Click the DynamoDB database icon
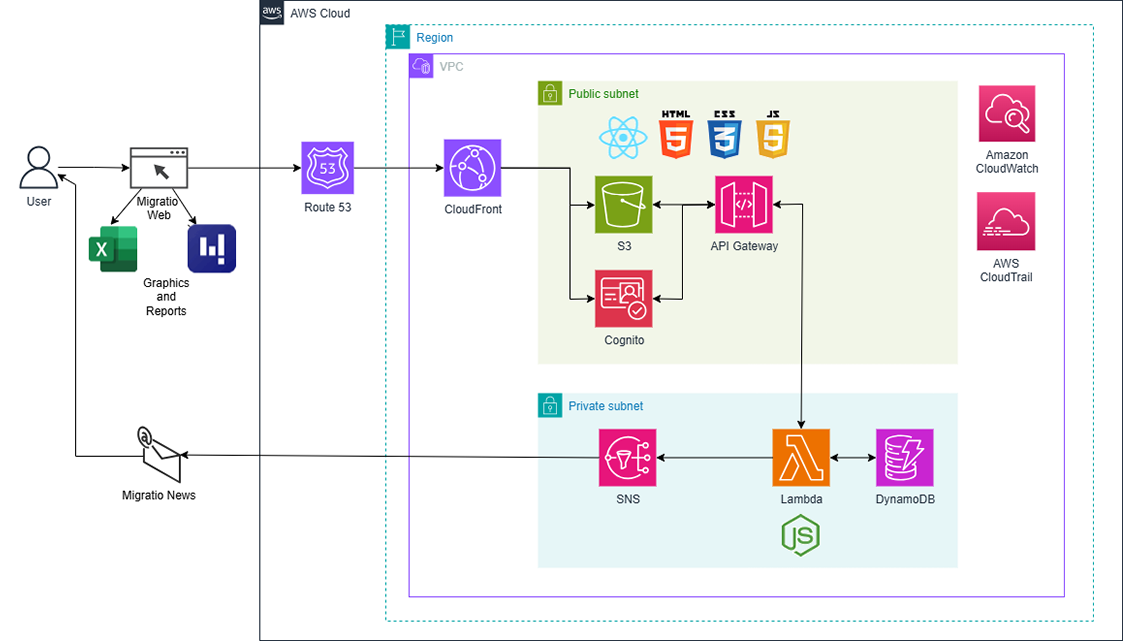 pyautogui.click(x=904, y=456)
